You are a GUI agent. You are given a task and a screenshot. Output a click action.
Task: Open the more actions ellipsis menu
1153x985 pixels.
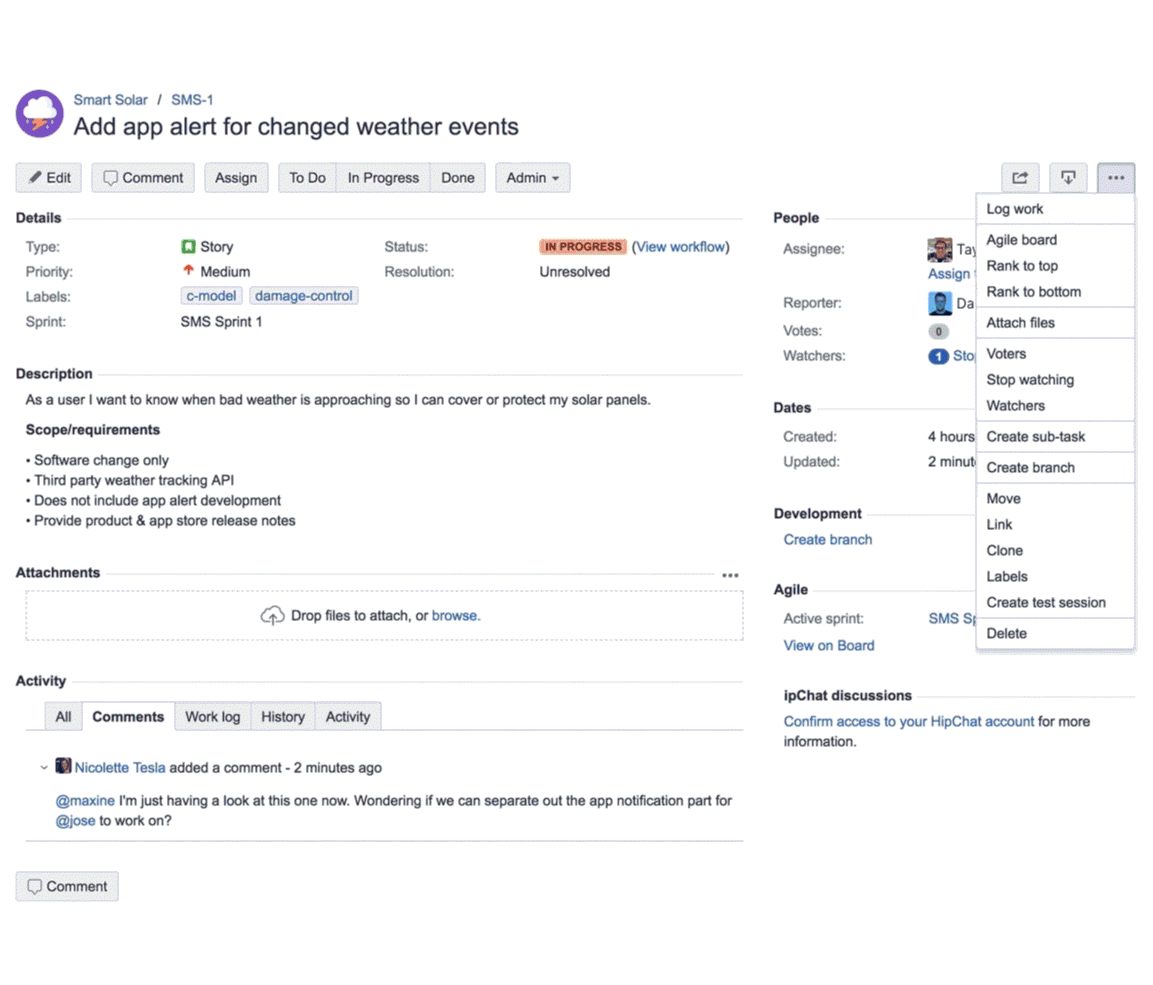(x=1117, y=177)
